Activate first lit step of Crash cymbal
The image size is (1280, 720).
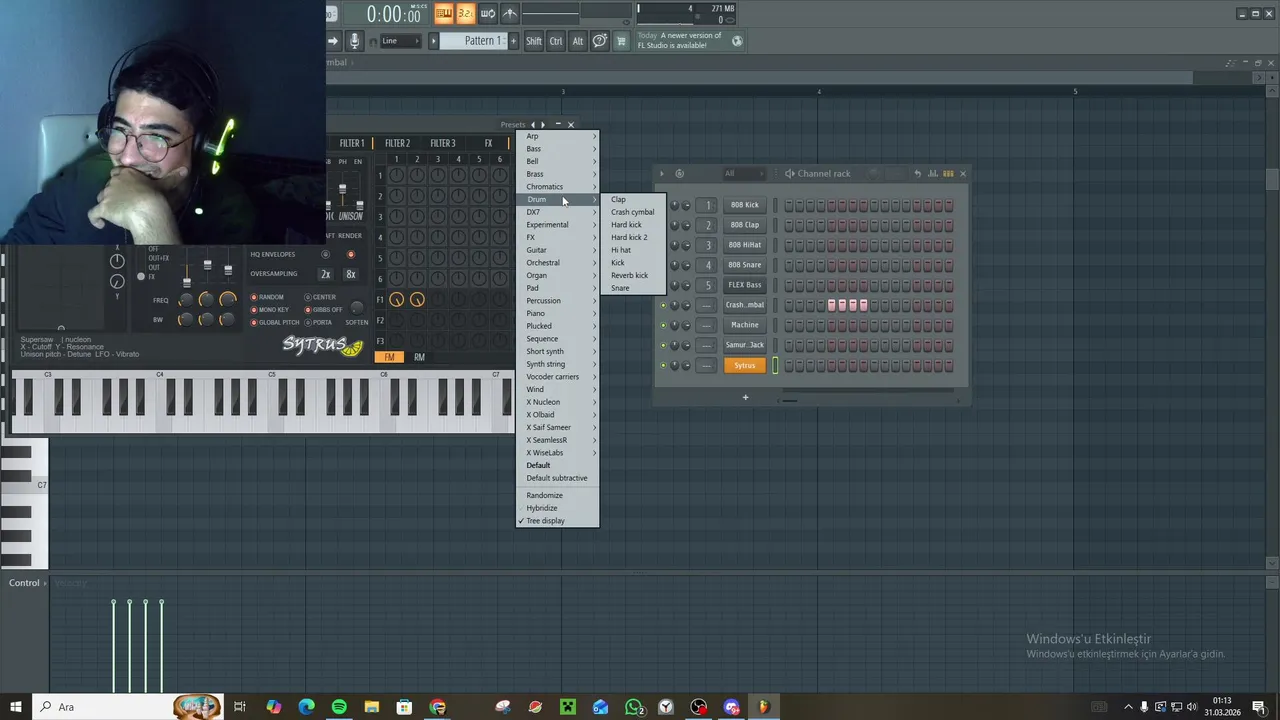(x=831, y=305)
